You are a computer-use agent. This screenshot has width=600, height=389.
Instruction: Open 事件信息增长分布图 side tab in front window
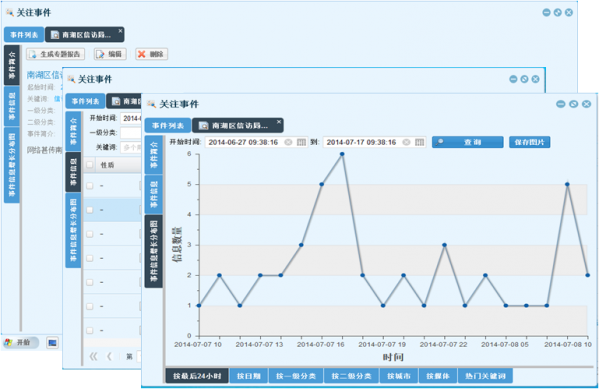coord(154,251)
